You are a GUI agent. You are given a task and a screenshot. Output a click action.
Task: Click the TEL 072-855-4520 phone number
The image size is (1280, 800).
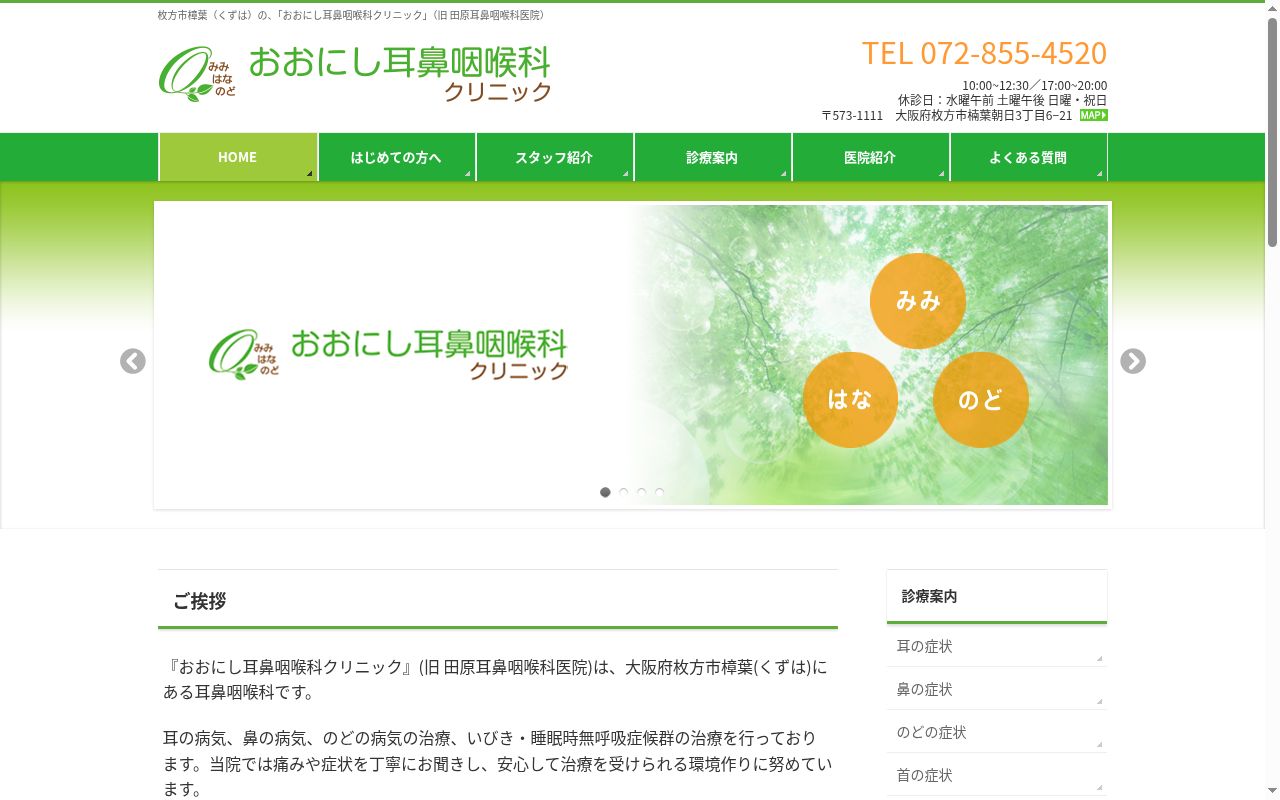(984, 53)
